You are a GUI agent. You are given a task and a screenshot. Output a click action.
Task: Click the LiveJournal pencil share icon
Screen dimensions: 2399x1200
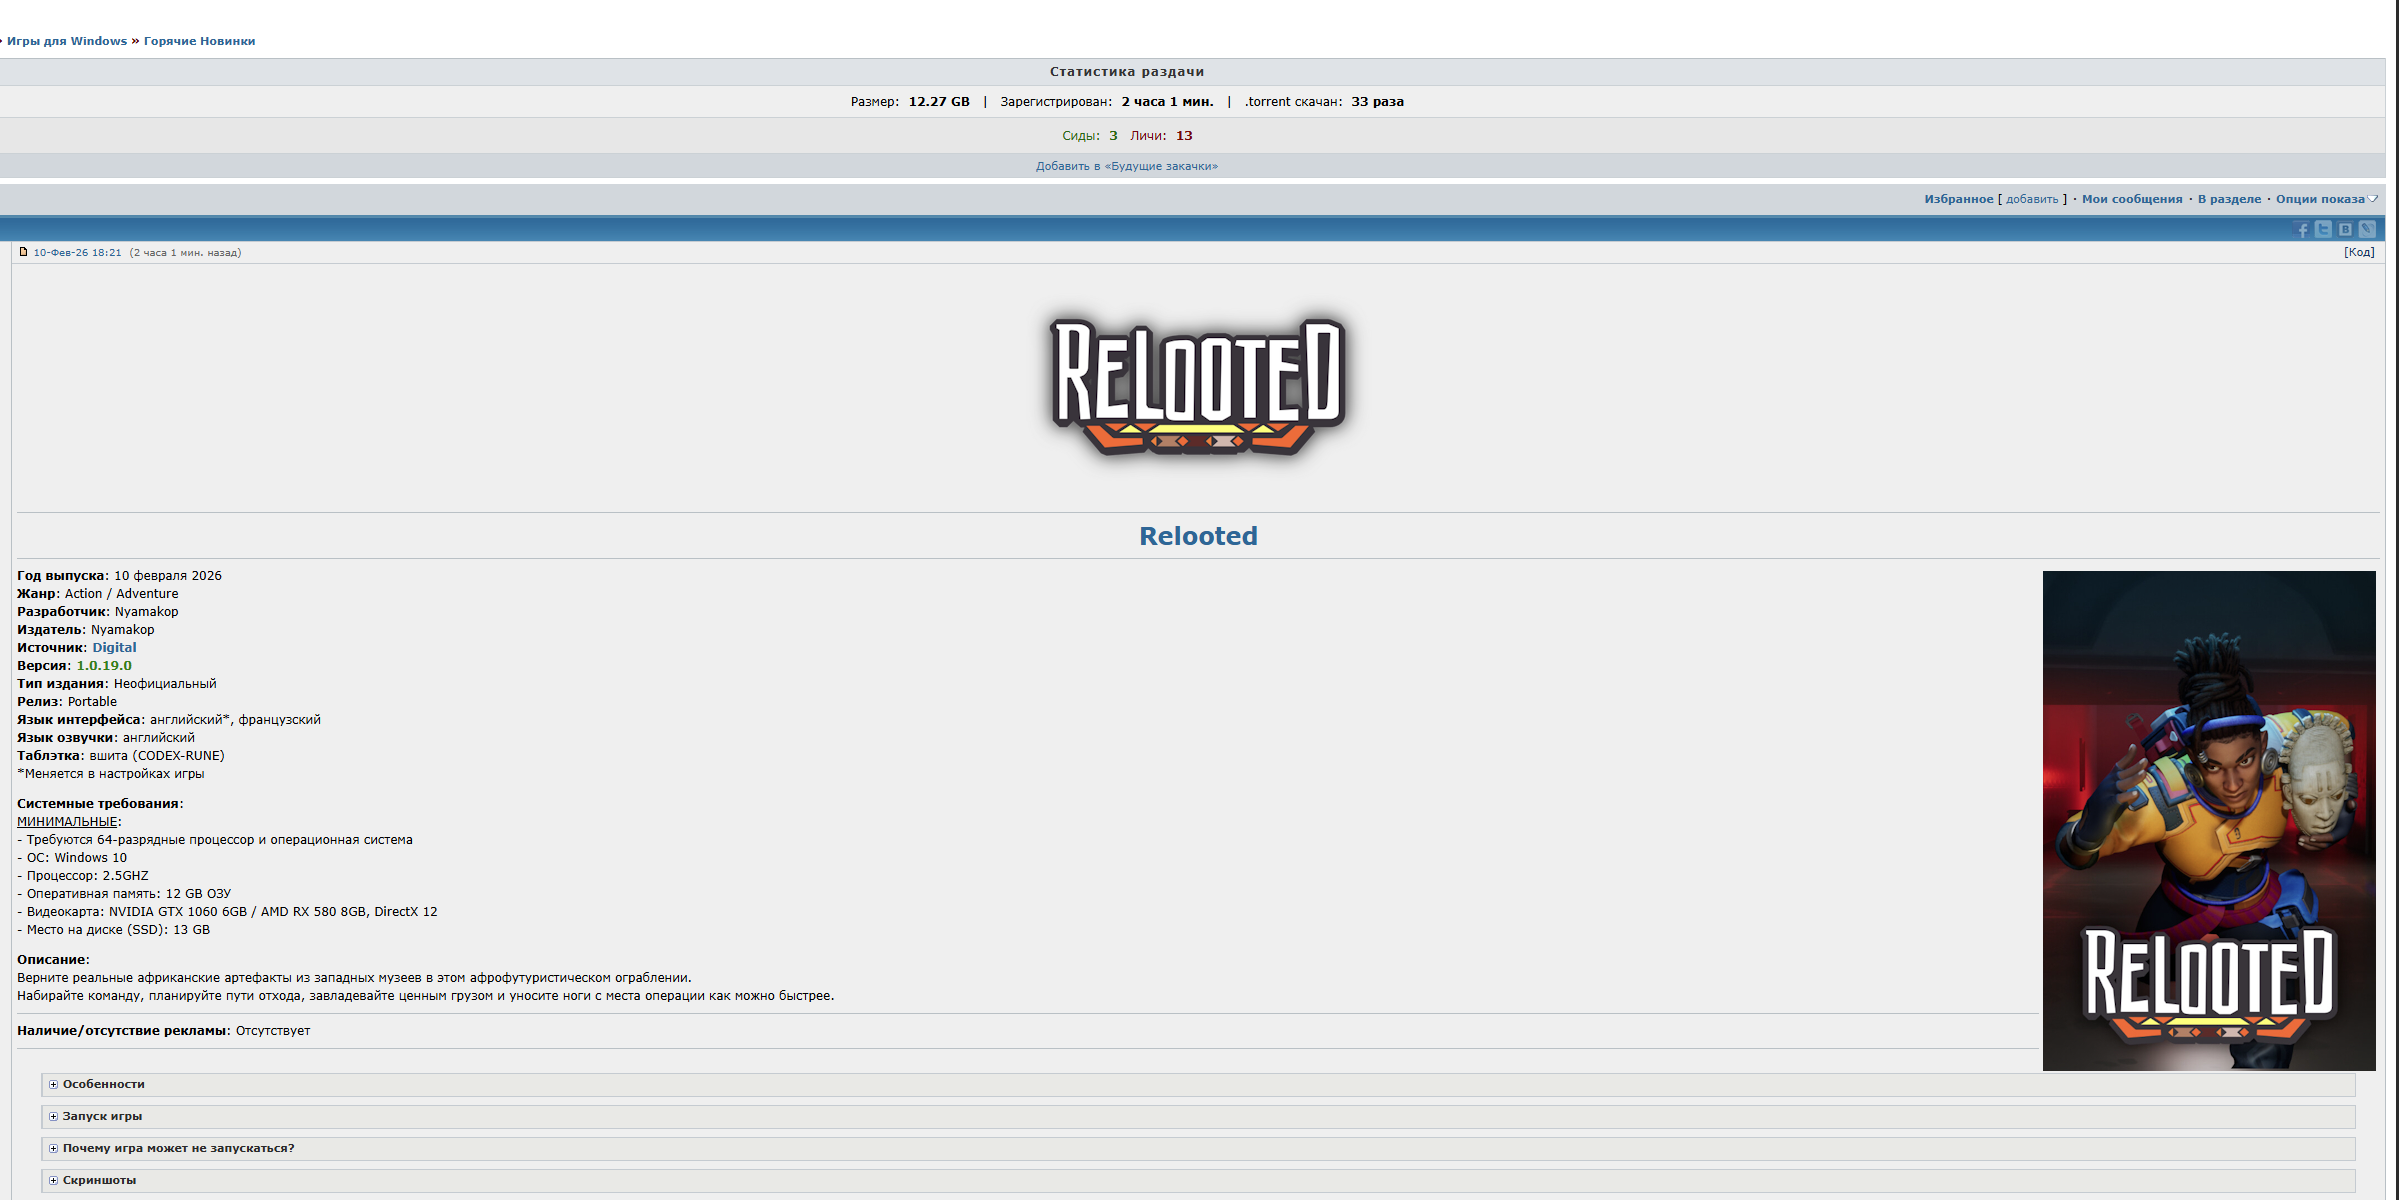[x=2367, y=230]
